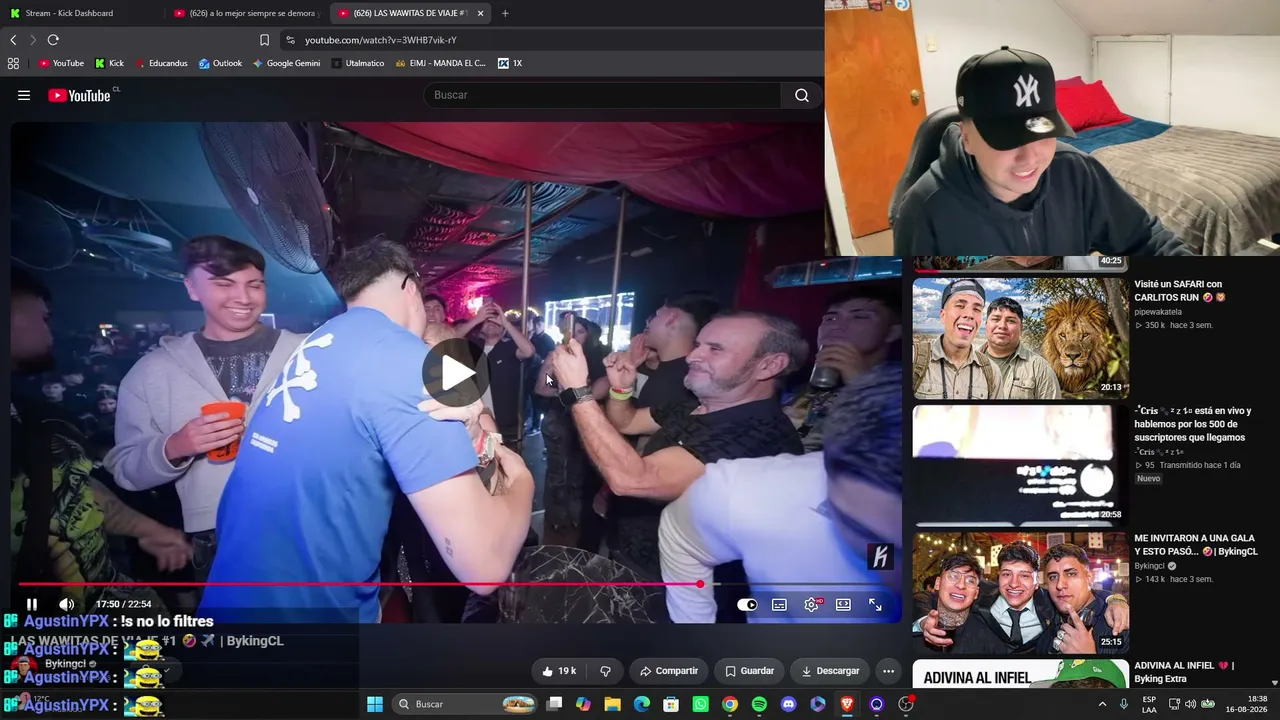Open the EIMJ - MANDA EL C... bookmark
The width and height of the screenshot is (1280, 720).
[x=440, y=63]
